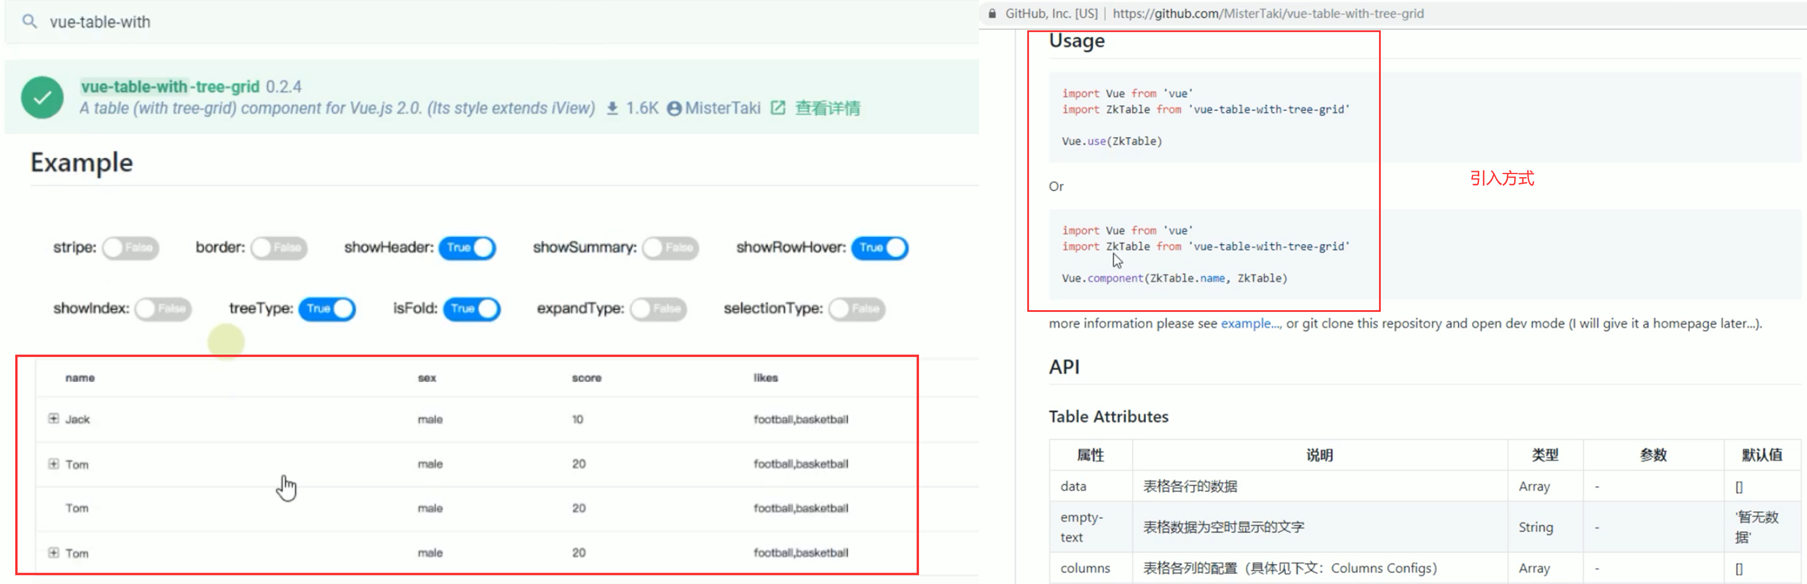Click the 参数 column header

[1653, 455]
